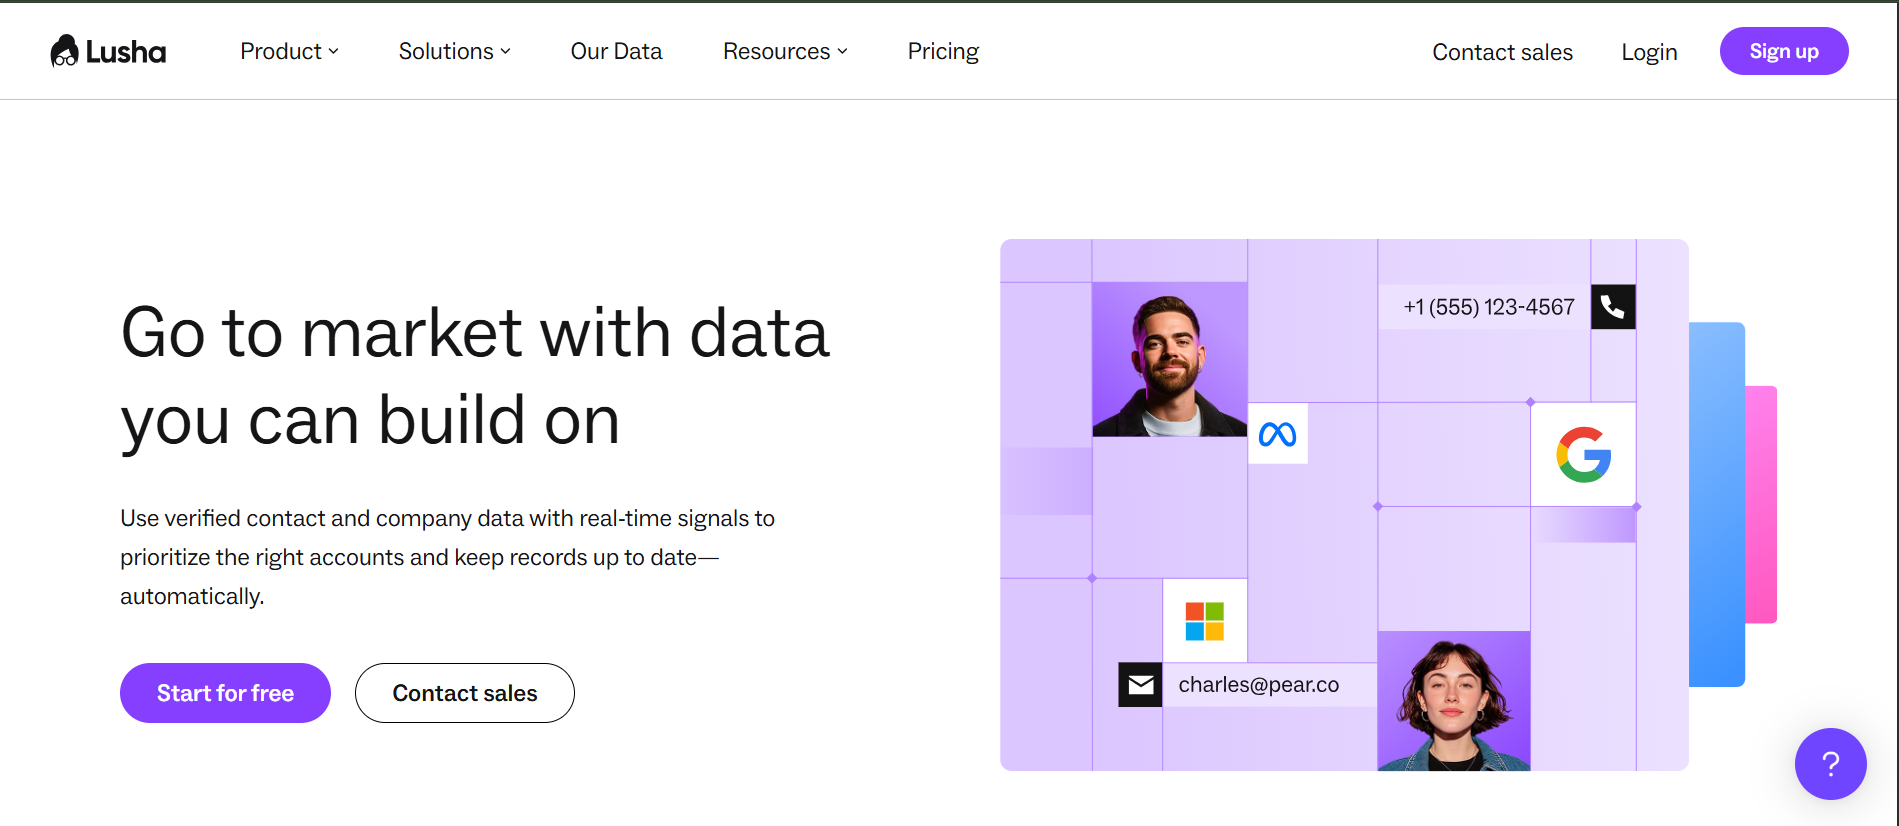1899x826 pixels.
Task: Click the Login link
Action: [x=1649, y=52]
